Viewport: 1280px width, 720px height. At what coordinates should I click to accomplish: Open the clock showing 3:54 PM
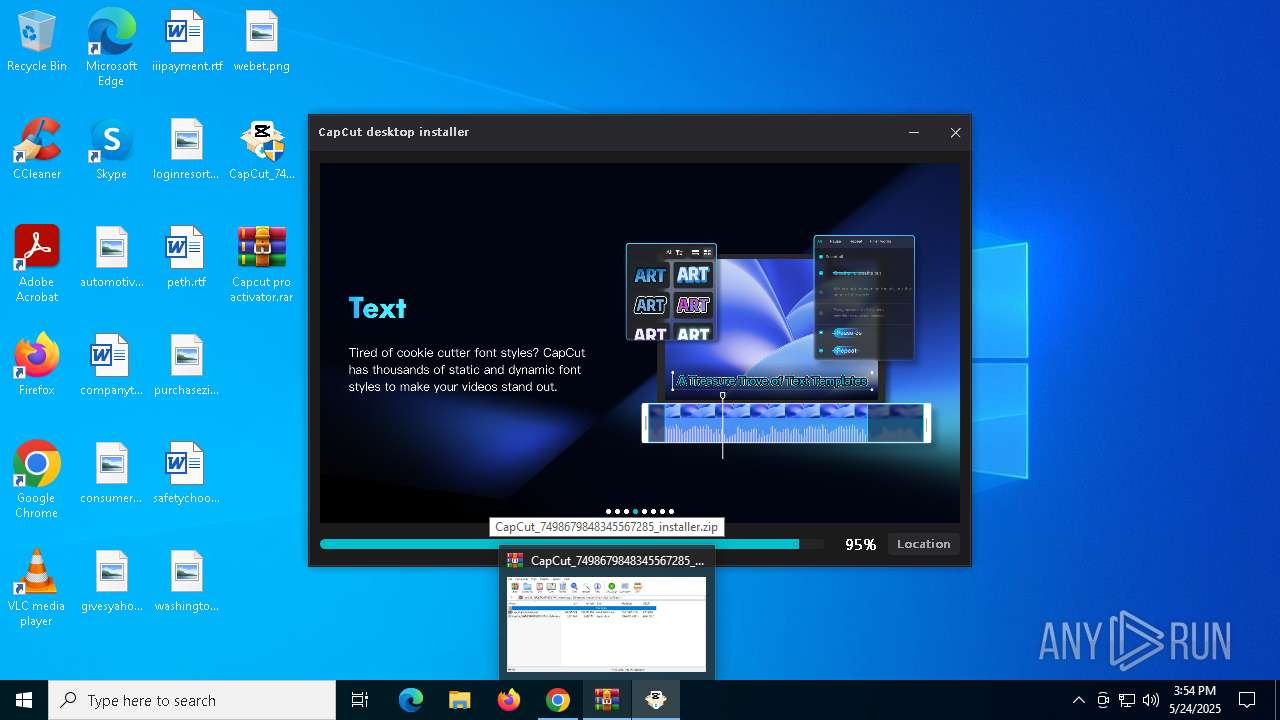pyautogui.click(x=1196, y=700)
